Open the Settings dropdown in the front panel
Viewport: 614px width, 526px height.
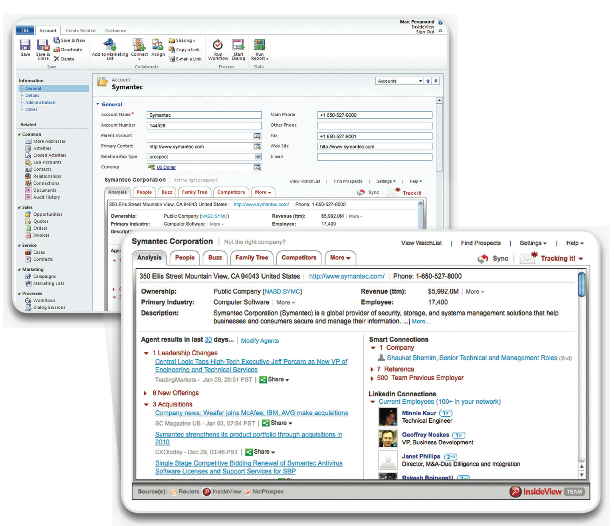coord(533,243)
